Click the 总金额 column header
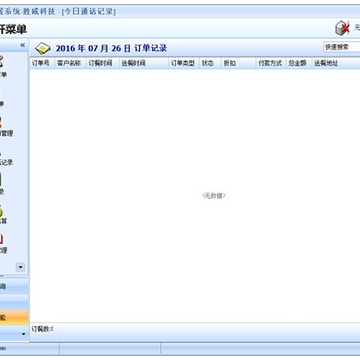Image resolution: width=360 pixels, height=360 pixels. click(x=299, y=63)
